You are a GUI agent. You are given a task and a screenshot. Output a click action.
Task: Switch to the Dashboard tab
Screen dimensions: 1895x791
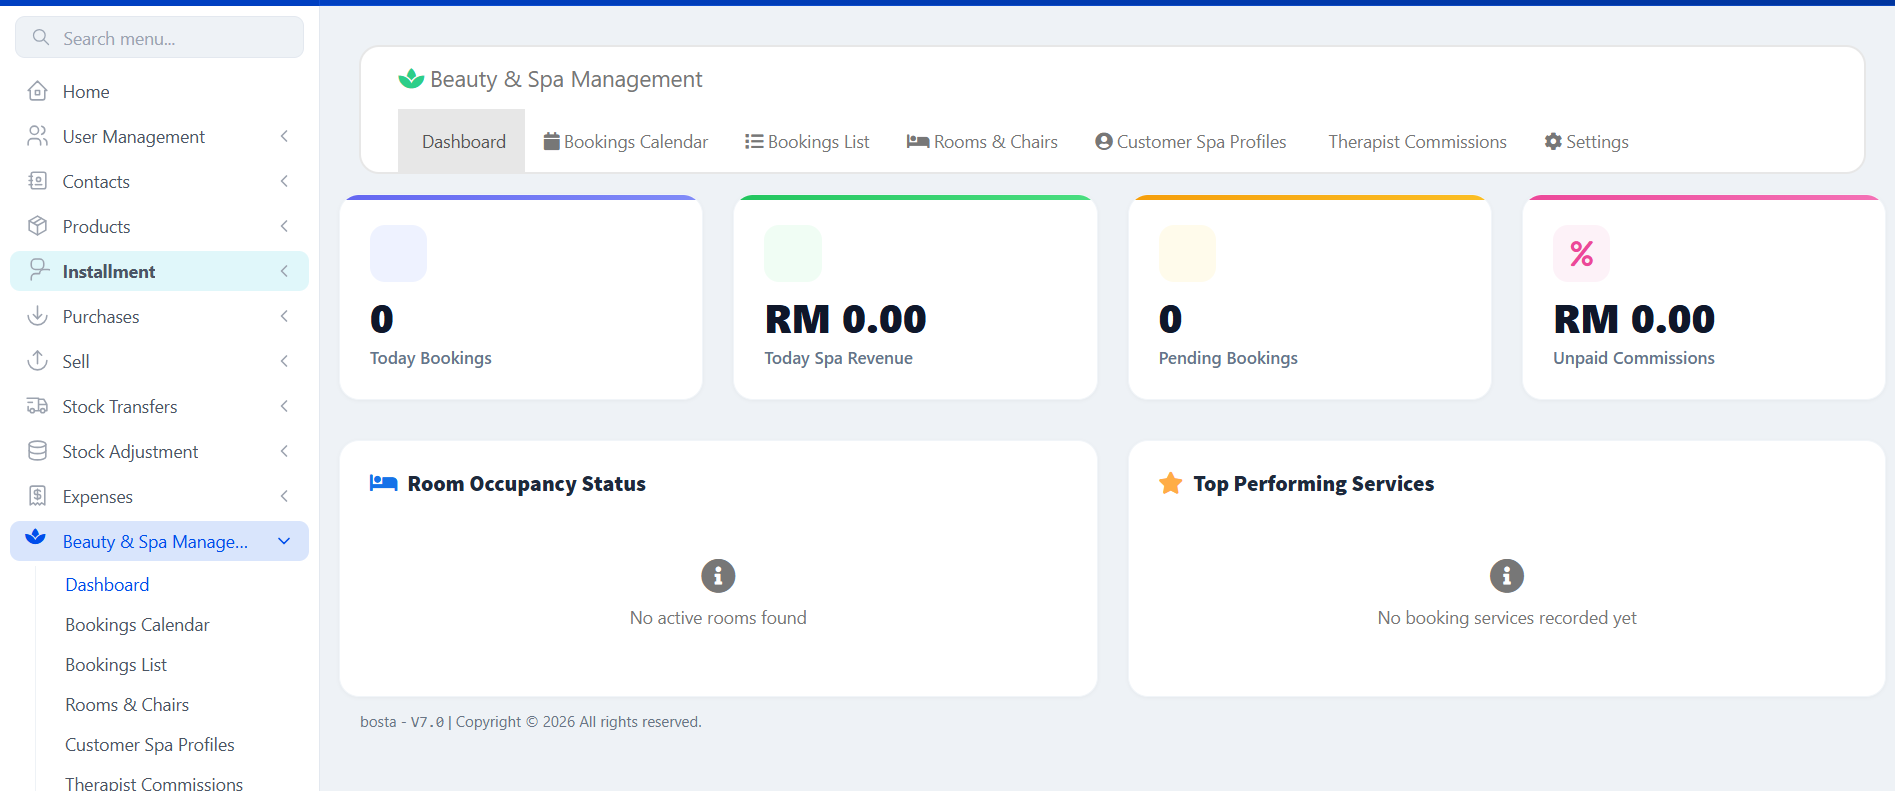click(x=462, y=141)
